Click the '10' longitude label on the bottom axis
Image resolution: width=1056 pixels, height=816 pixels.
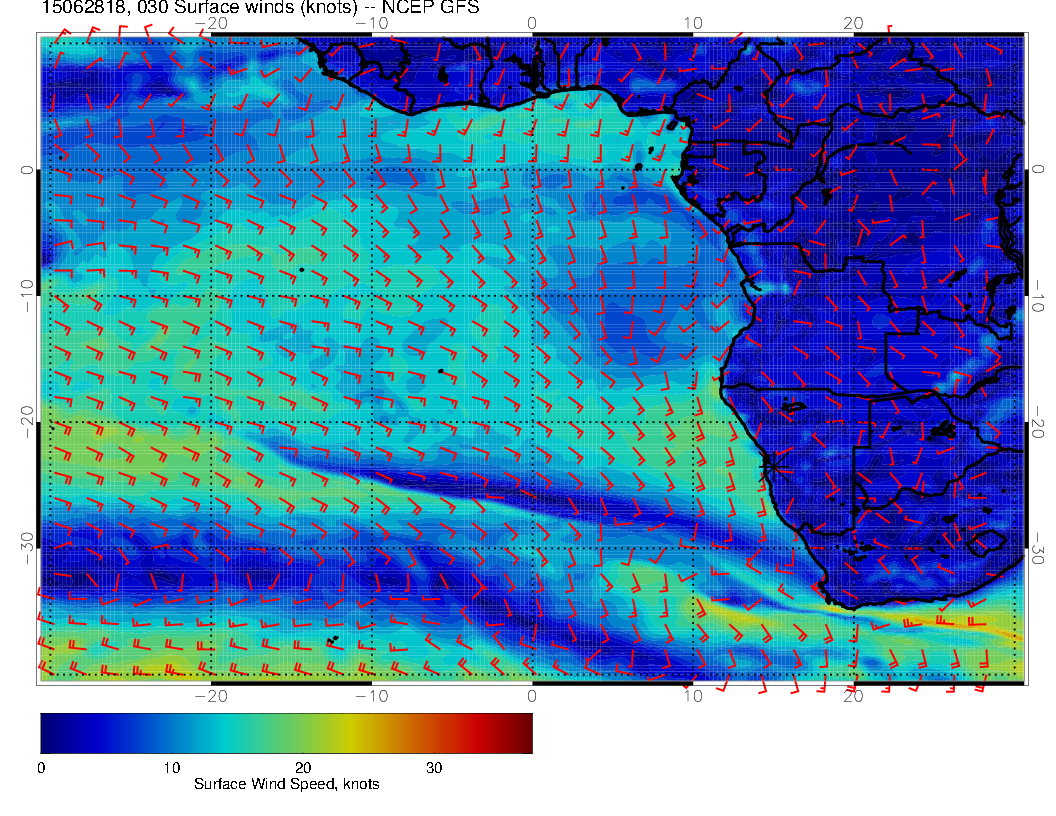[x=692, y=695]
